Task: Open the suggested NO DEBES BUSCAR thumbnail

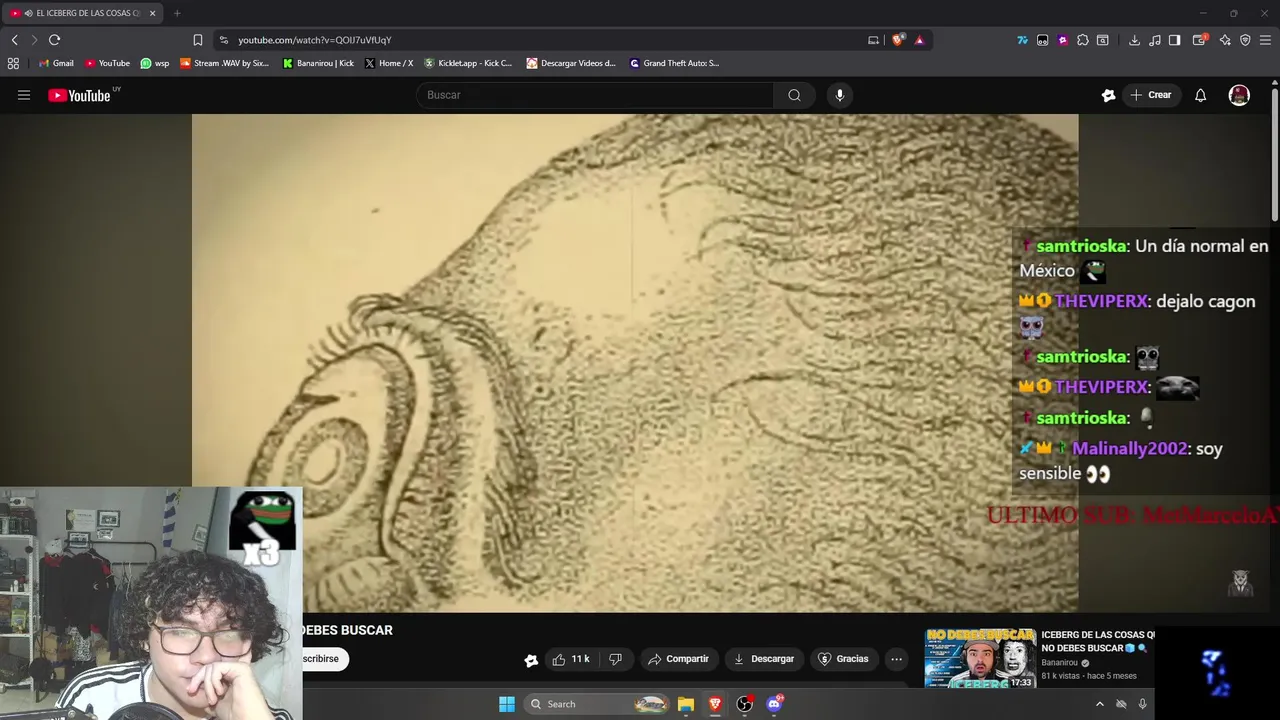Action: pyautogui.click(x=980, y=659)
